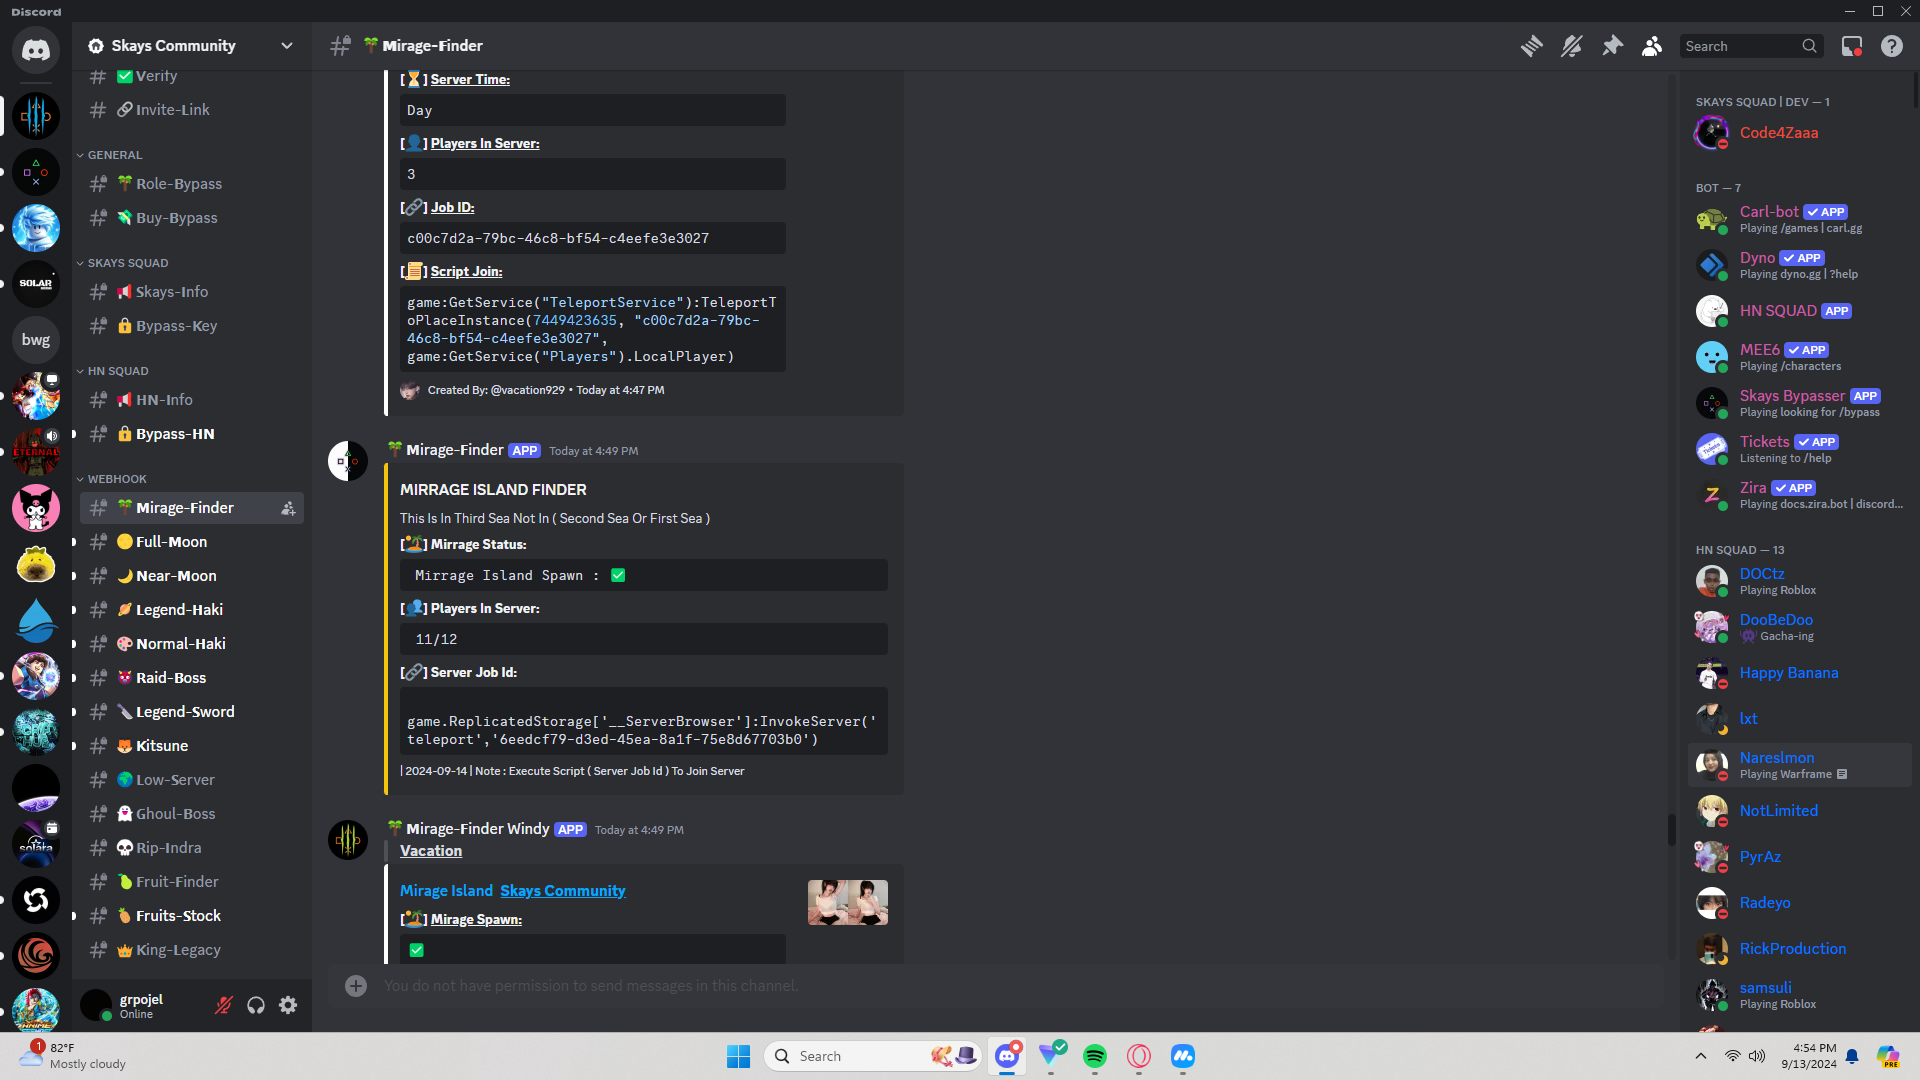Select the Kitsune channel
This screenshot has height=1080, width=1920.
tap(192, 746)
